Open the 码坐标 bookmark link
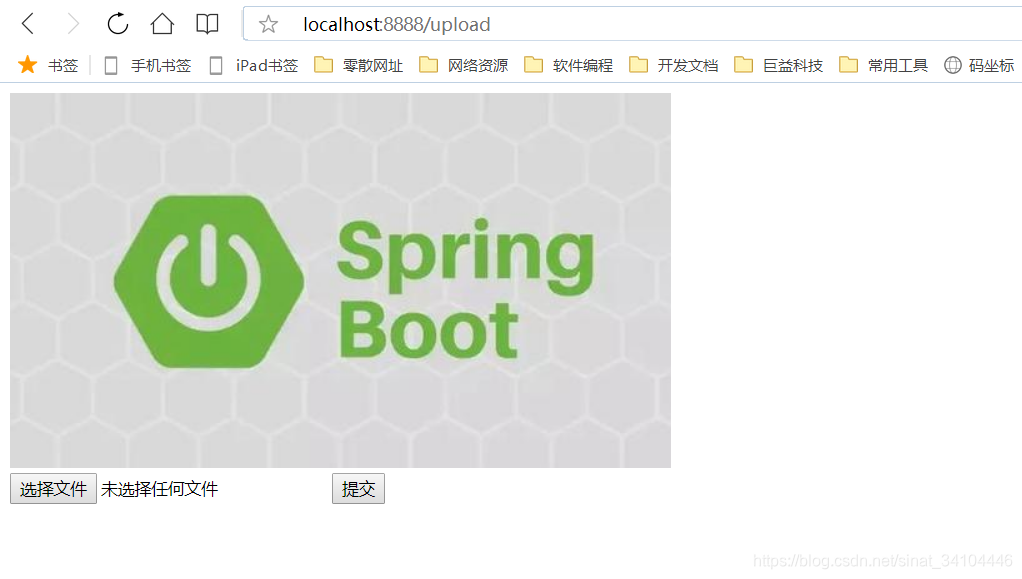The width and height of the screenshot is (1022, 579). pyautogui.click(x=979, y=65)
